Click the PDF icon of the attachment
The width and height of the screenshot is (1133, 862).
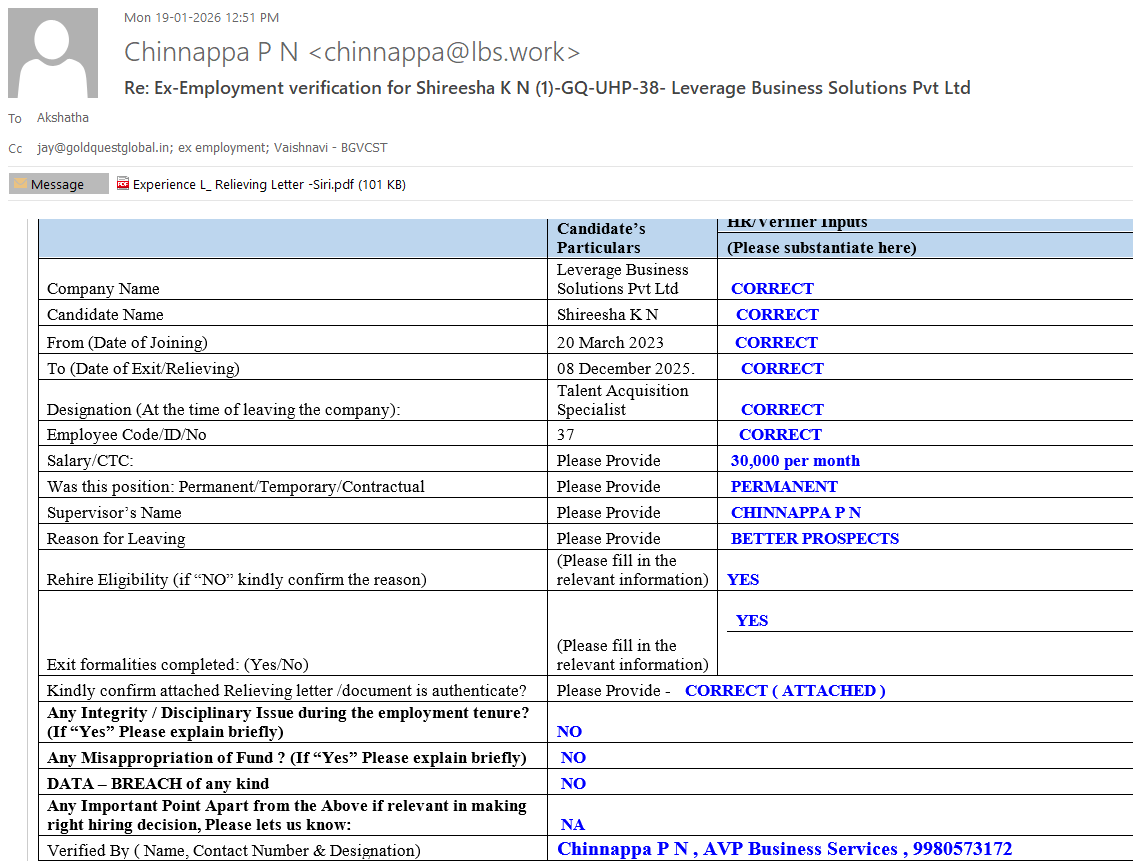point(123,184)
